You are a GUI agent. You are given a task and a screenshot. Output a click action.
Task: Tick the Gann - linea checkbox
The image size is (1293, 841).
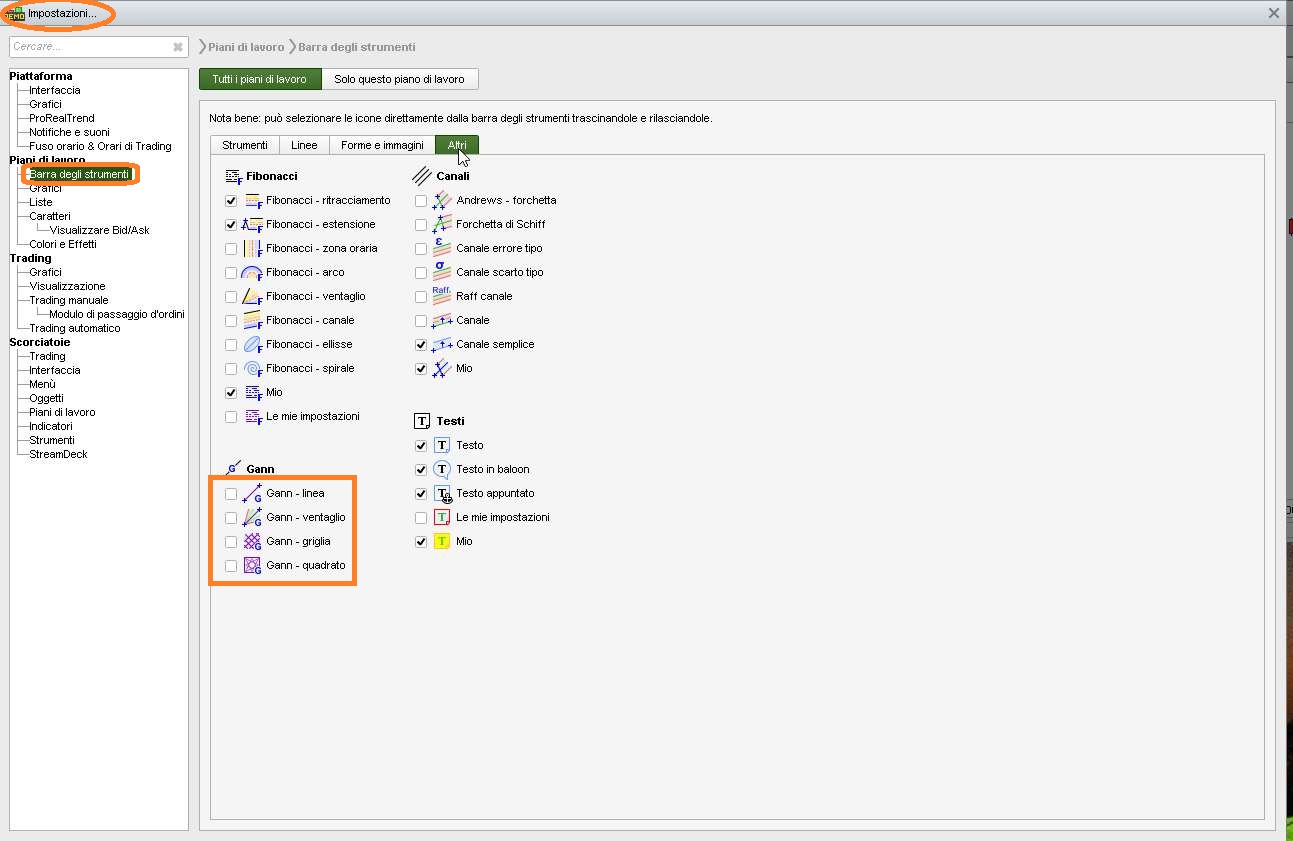231,493
